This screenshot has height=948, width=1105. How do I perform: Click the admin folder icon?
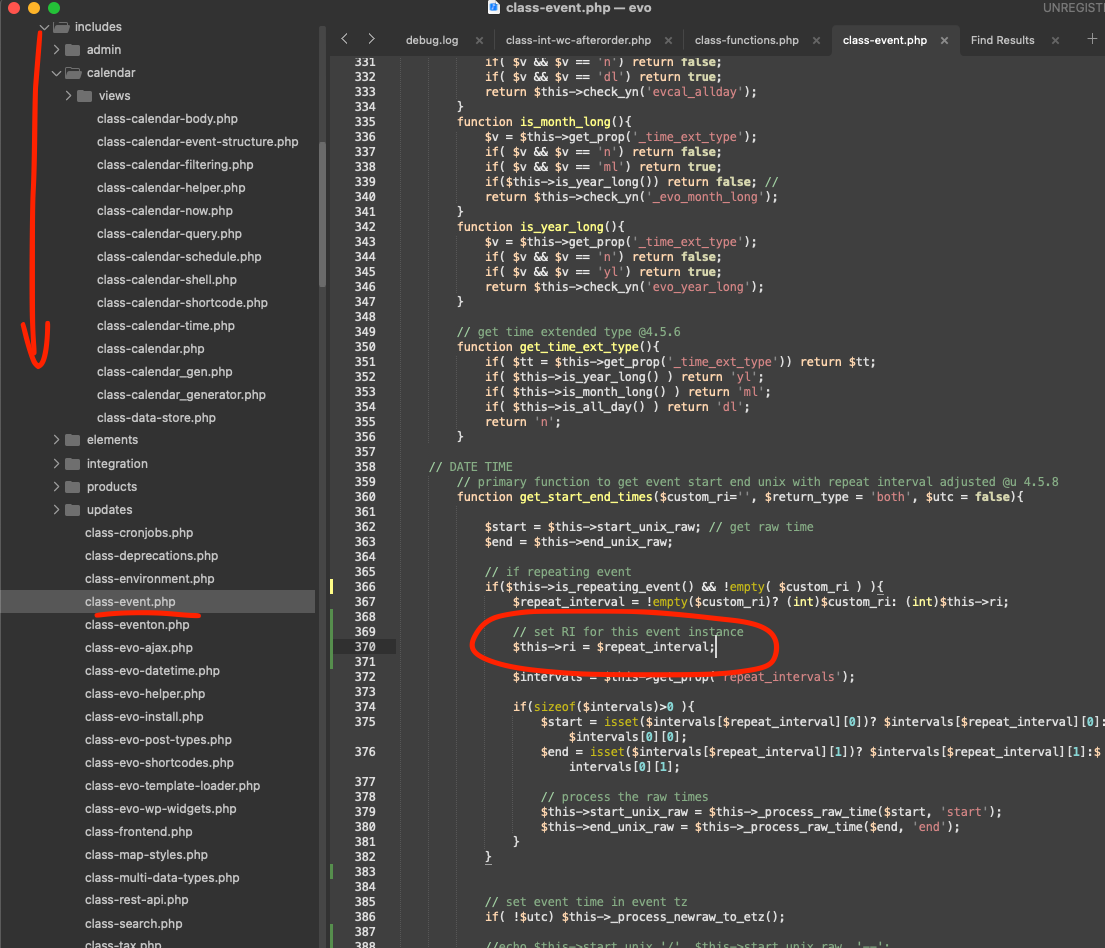click(x=73, y=50)
